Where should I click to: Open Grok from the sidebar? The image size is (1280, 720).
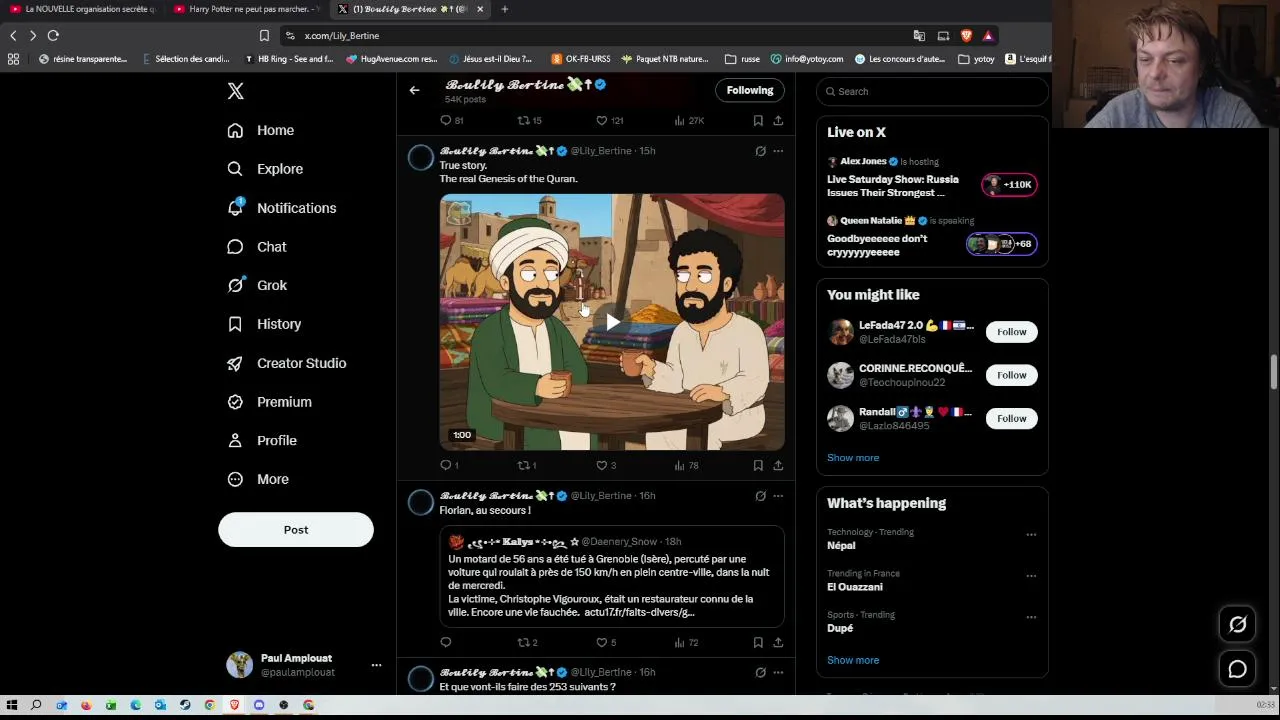point(257,285)
